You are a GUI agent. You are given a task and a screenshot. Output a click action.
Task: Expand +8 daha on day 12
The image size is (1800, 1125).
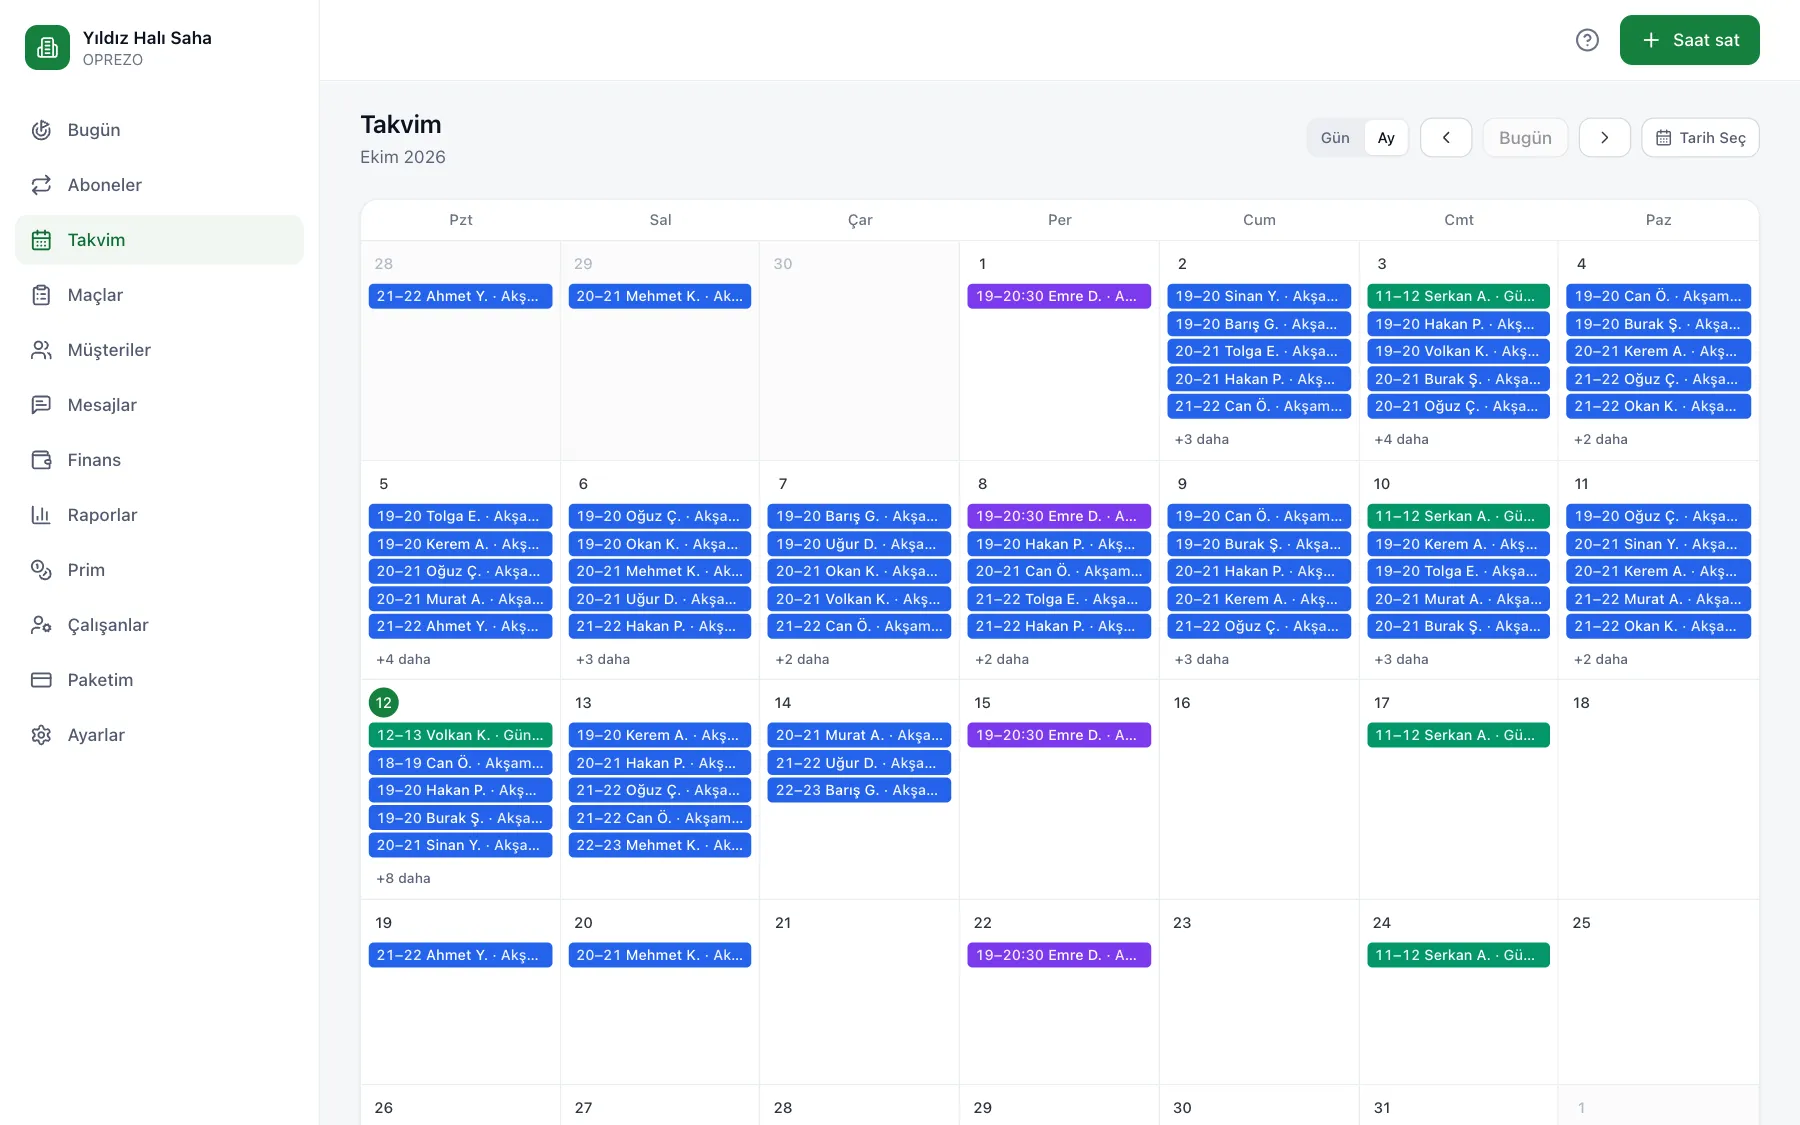click(x=403, y=878)
